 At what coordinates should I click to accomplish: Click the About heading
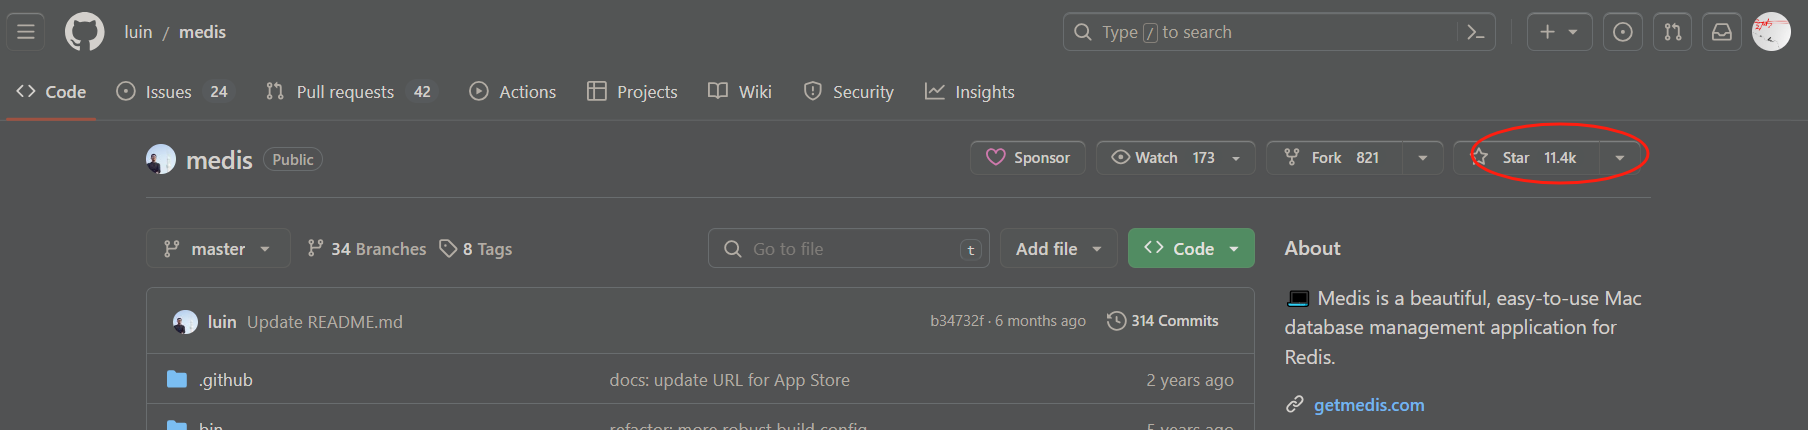pos(1312,248)
